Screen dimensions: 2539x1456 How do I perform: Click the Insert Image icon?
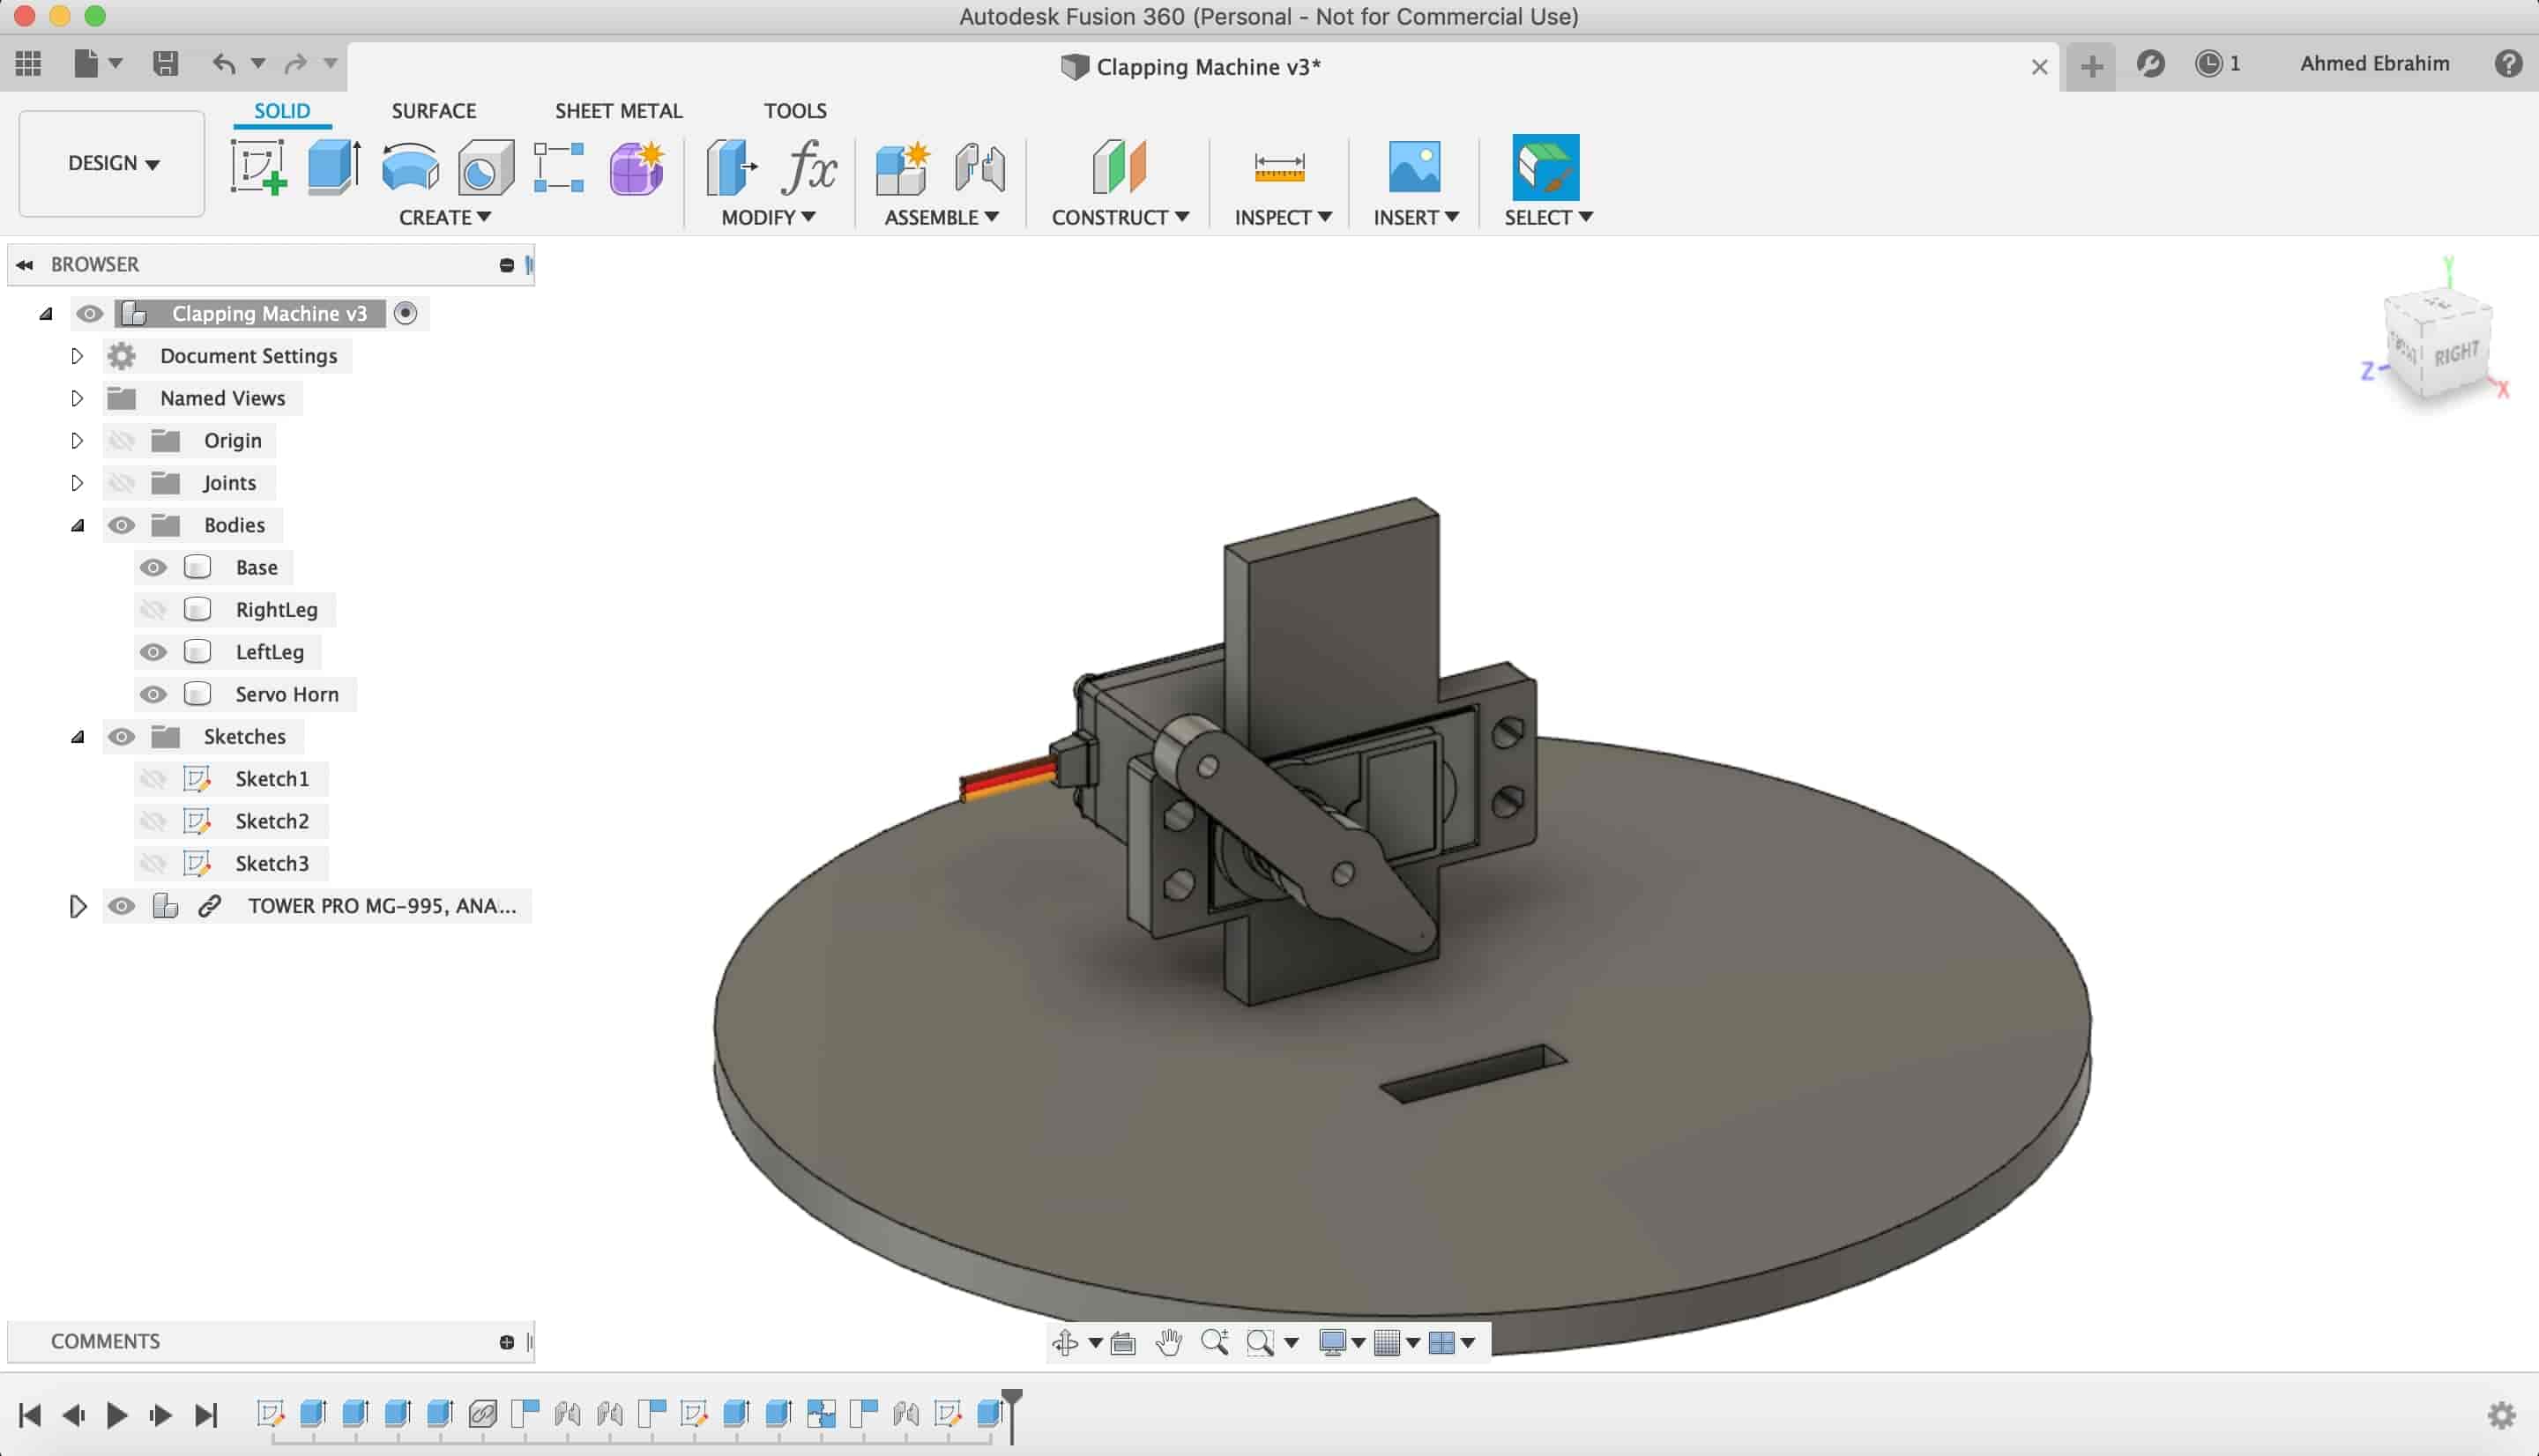[1414, 166]
